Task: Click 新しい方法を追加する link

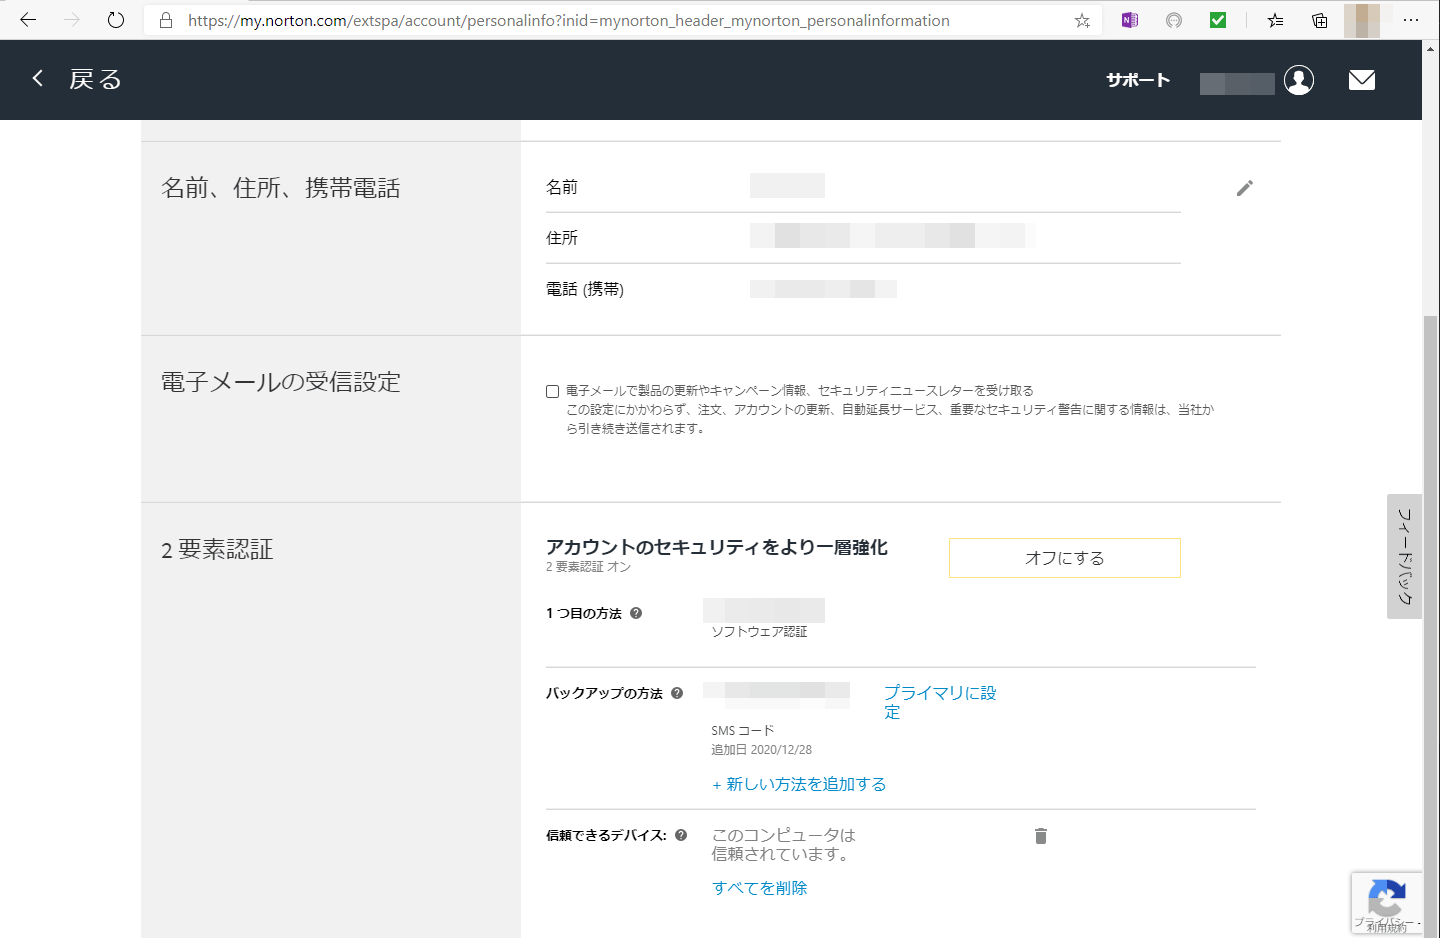Action: click(799, 784)
